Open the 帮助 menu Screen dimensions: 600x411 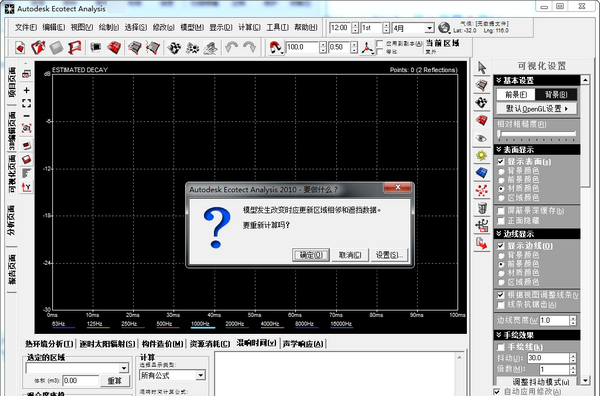click(x=305, y=28)
